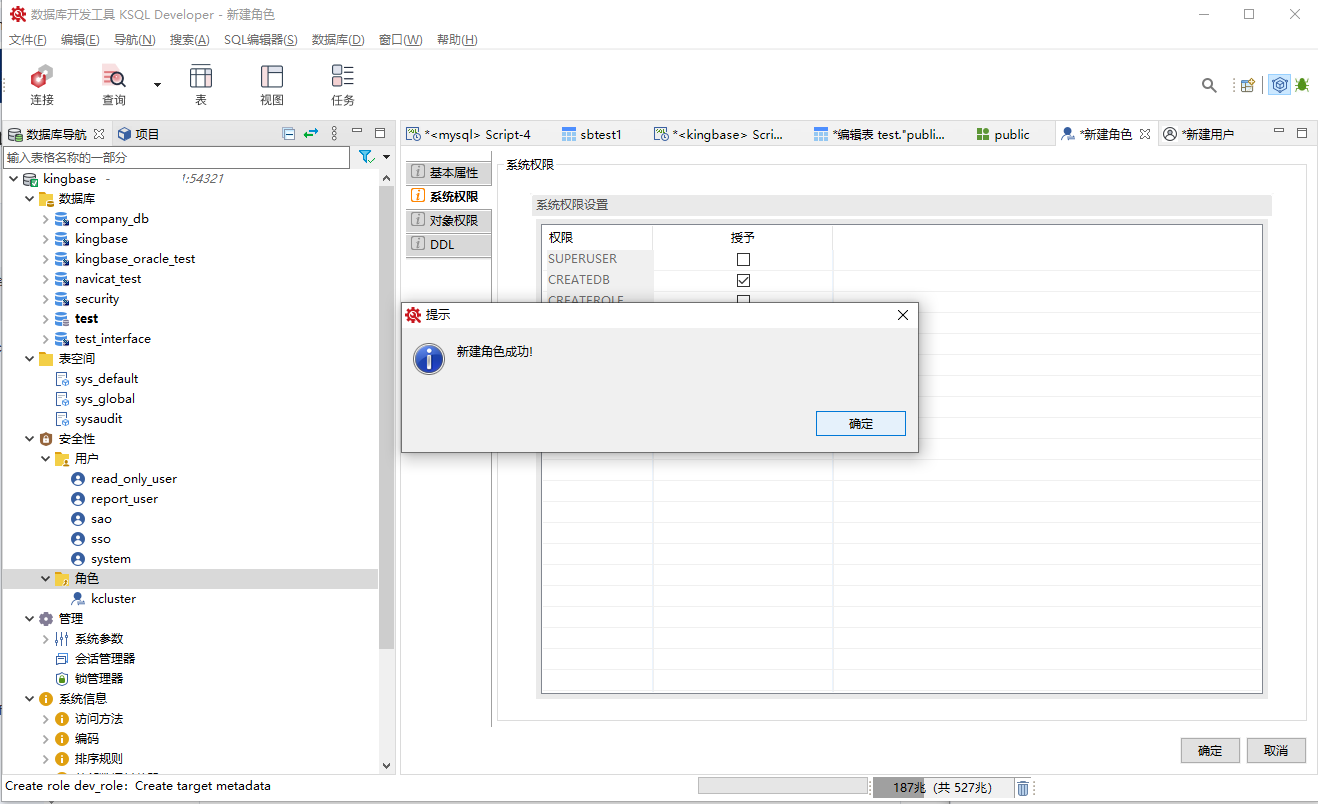Open the 任务 (Tasks) toolbar icon
Viewport: 1318px width, 804px height.
point(343,84)
